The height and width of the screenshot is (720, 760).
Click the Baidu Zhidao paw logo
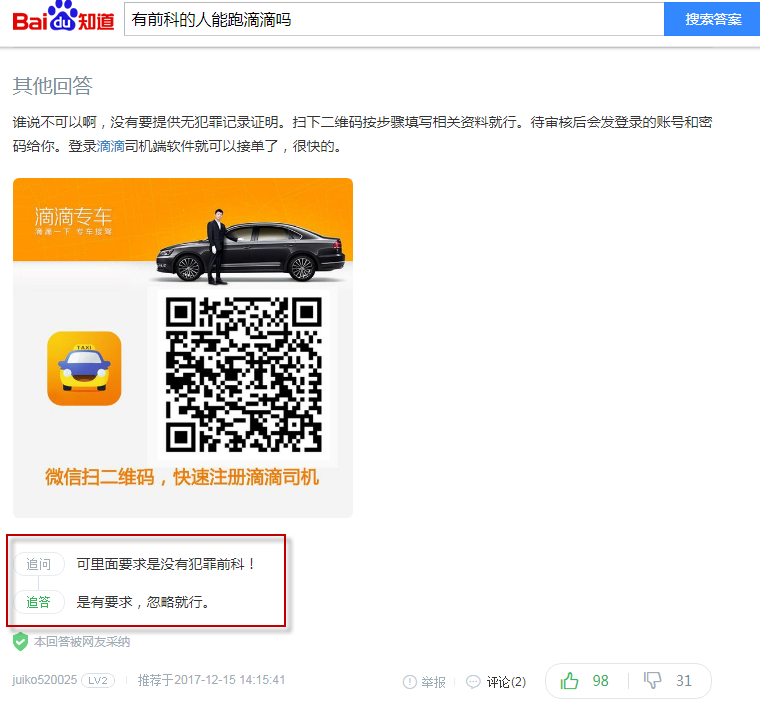coord(63,20)
